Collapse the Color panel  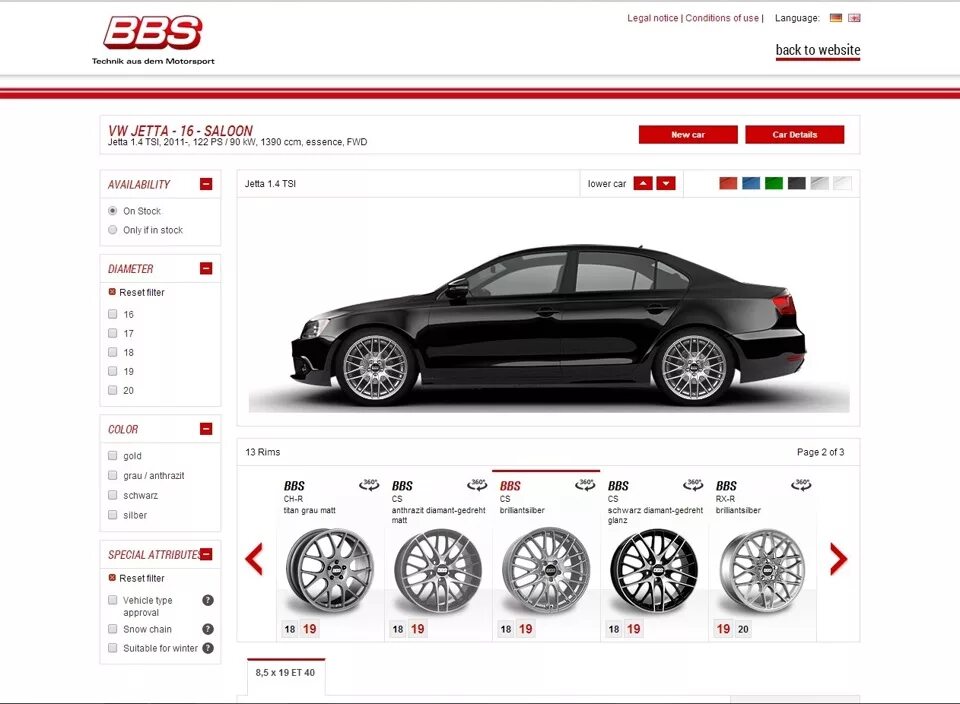206,429
